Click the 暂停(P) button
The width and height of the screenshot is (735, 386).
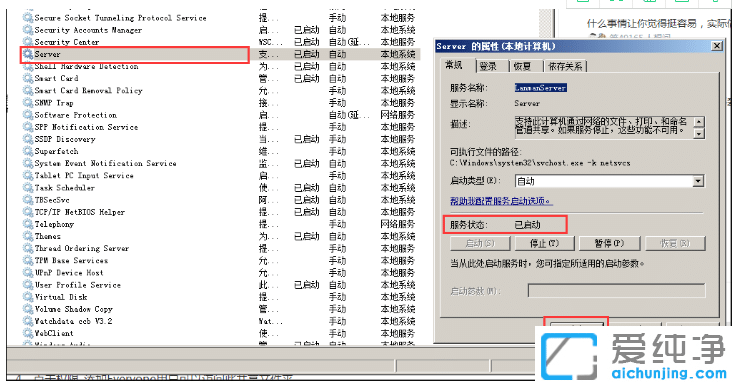tap(609, 243)
